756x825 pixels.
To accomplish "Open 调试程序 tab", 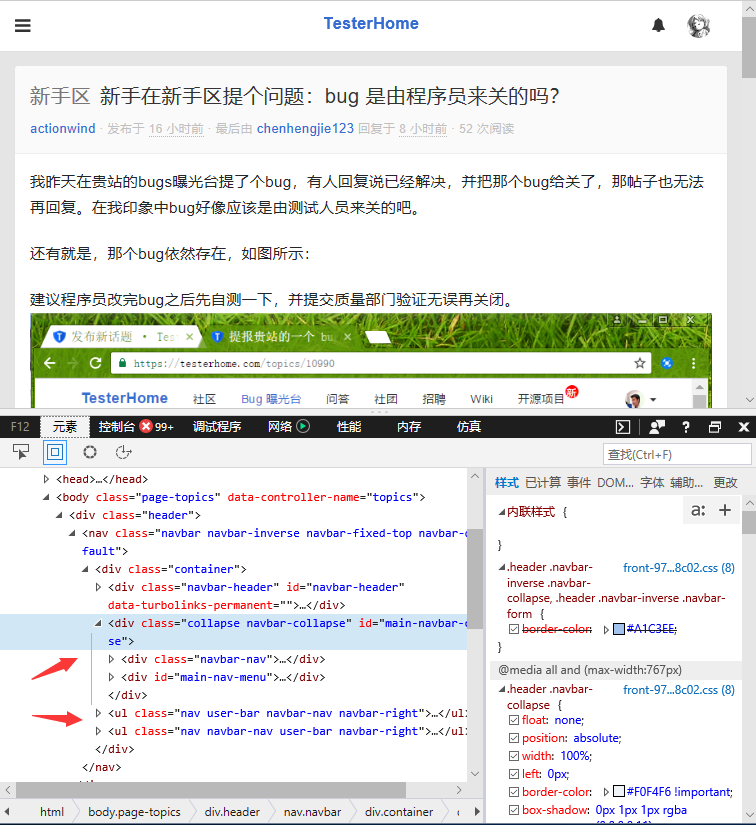I will pyautogui.click(x=217, y=427).
